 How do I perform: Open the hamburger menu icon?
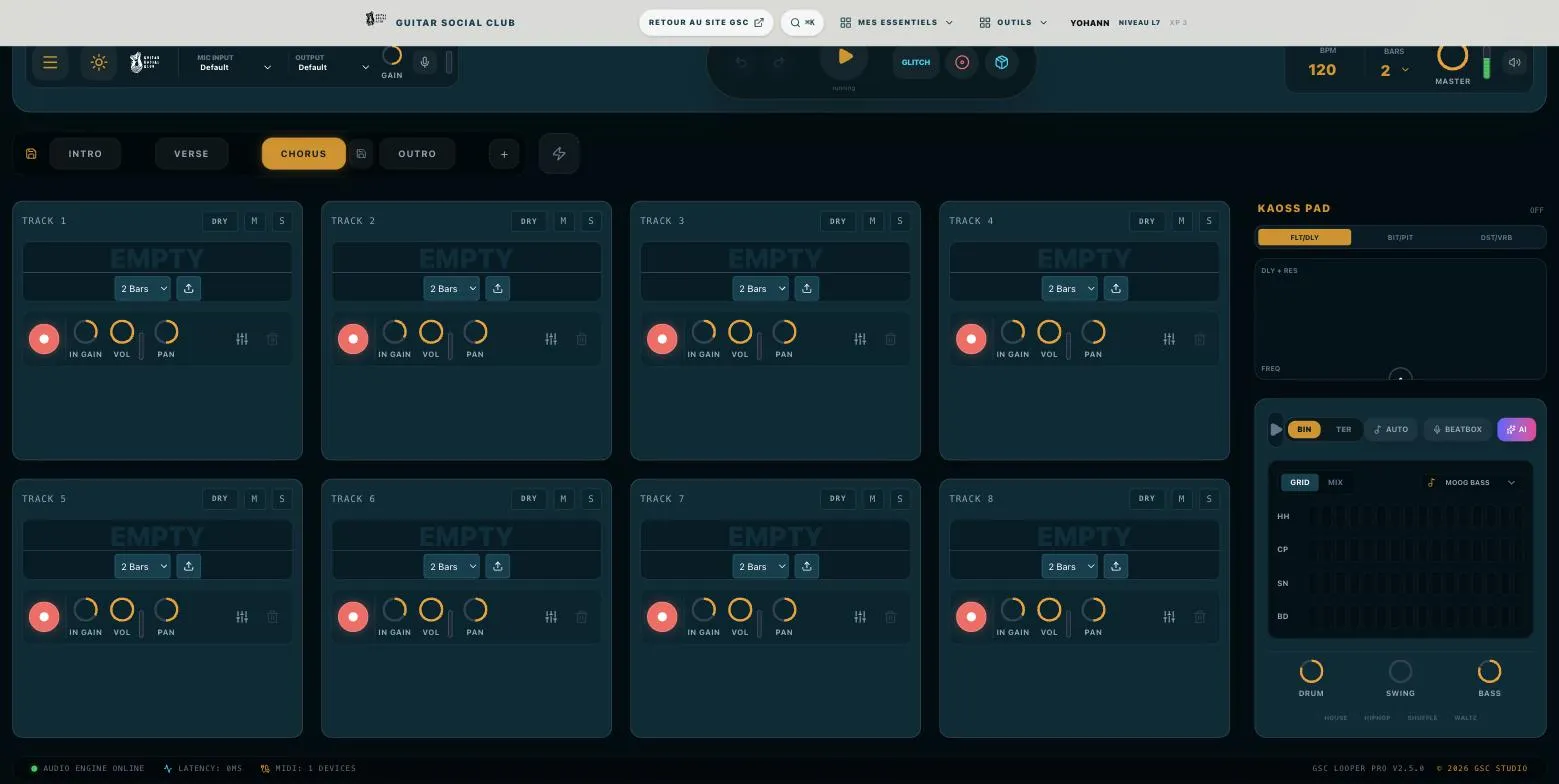(50, 62)
